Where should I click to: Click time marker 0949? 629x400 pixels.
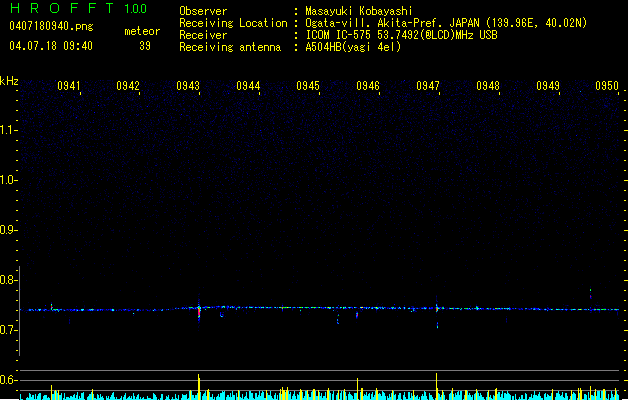(548, 86)
